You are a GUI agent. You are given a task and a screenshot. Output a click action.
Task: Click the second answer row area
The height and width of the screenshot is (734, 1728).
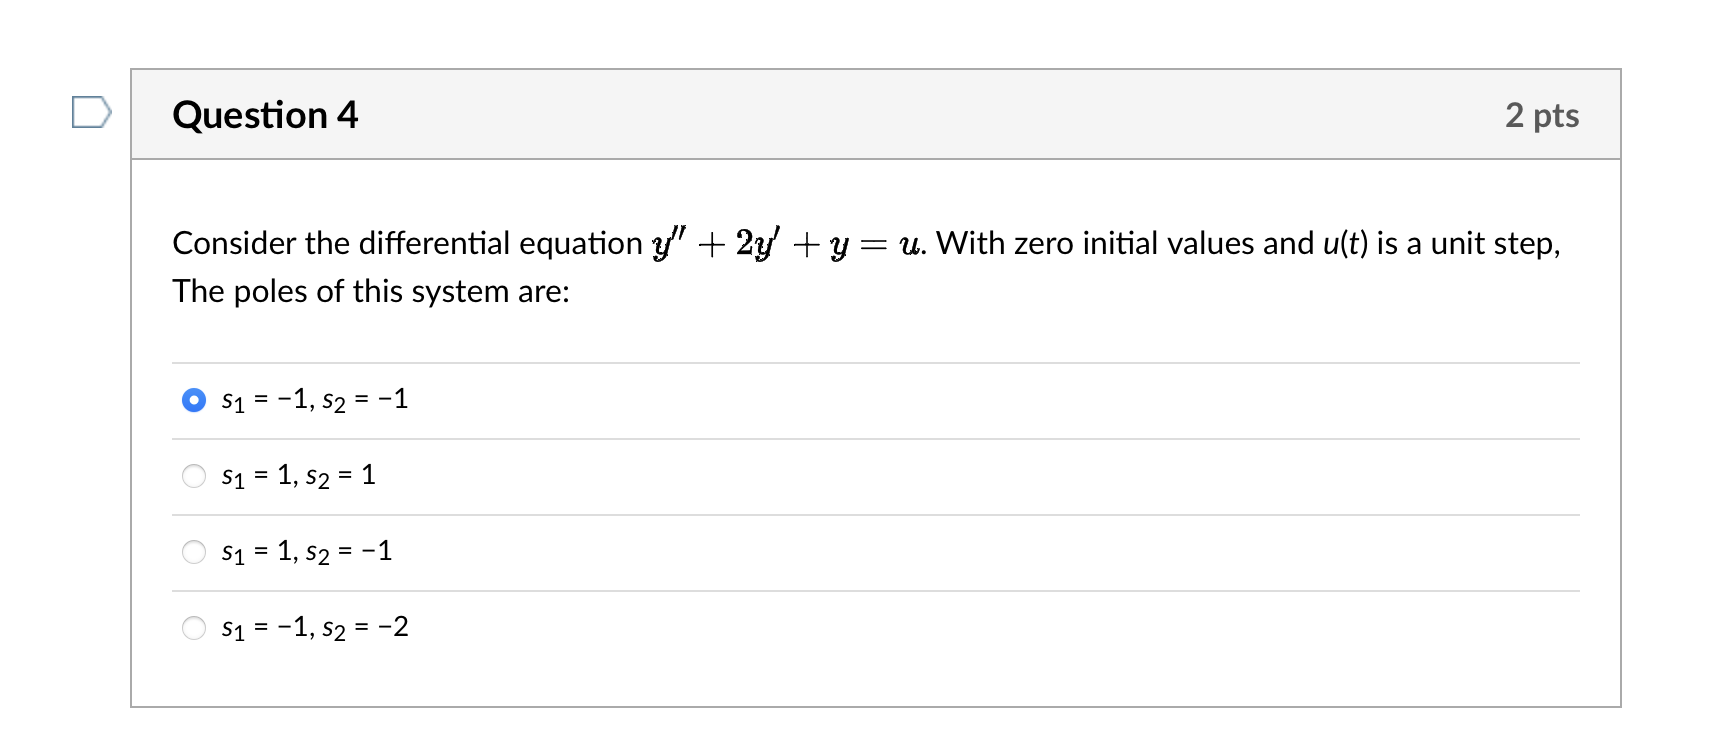(600, 476)
